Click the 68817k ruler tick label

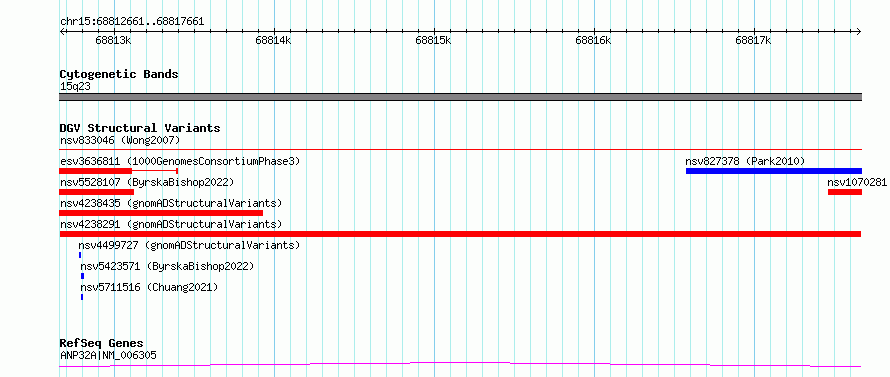coord(754,40)
